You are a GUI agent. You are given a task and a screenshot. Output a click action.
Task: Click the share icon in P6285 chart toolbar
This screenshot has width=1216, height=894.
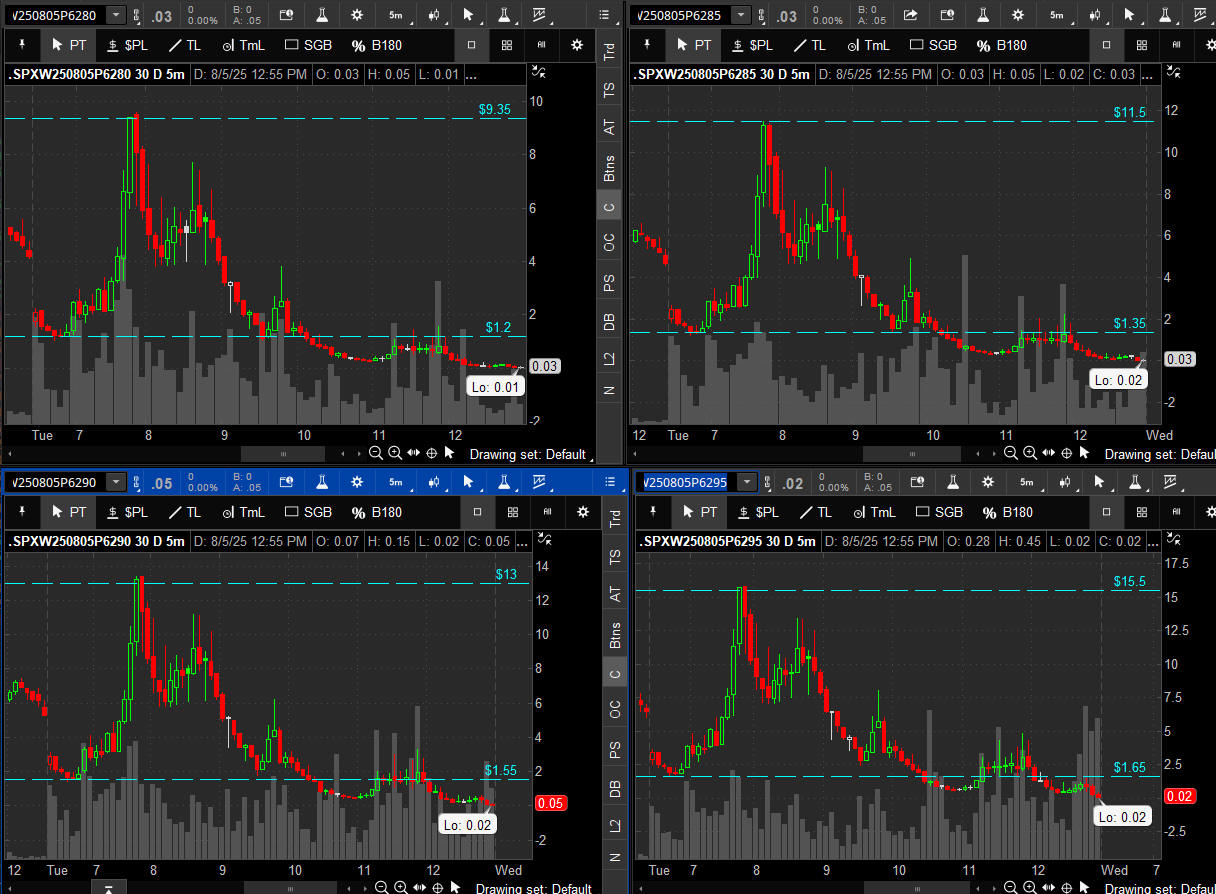(x=910, y=15)
